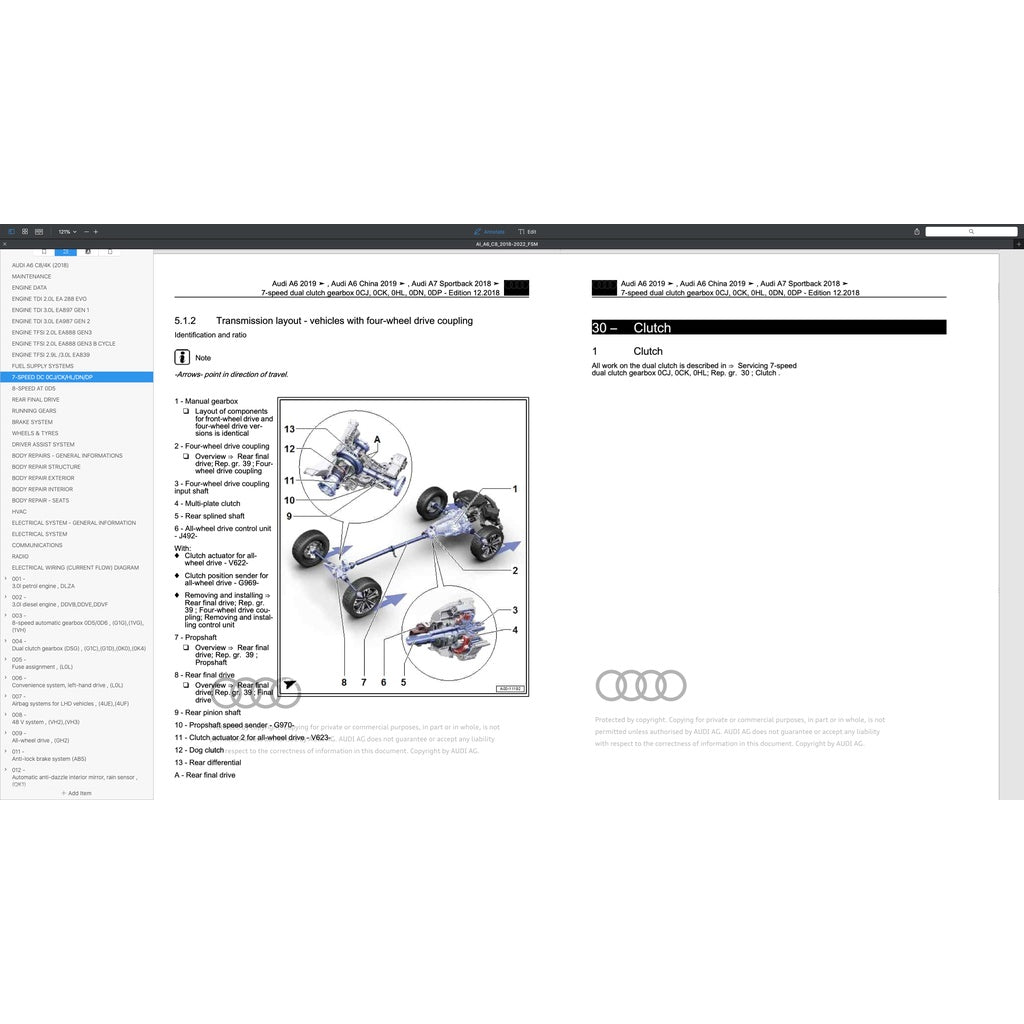Click the zoom out minus icon

(86, 231)
